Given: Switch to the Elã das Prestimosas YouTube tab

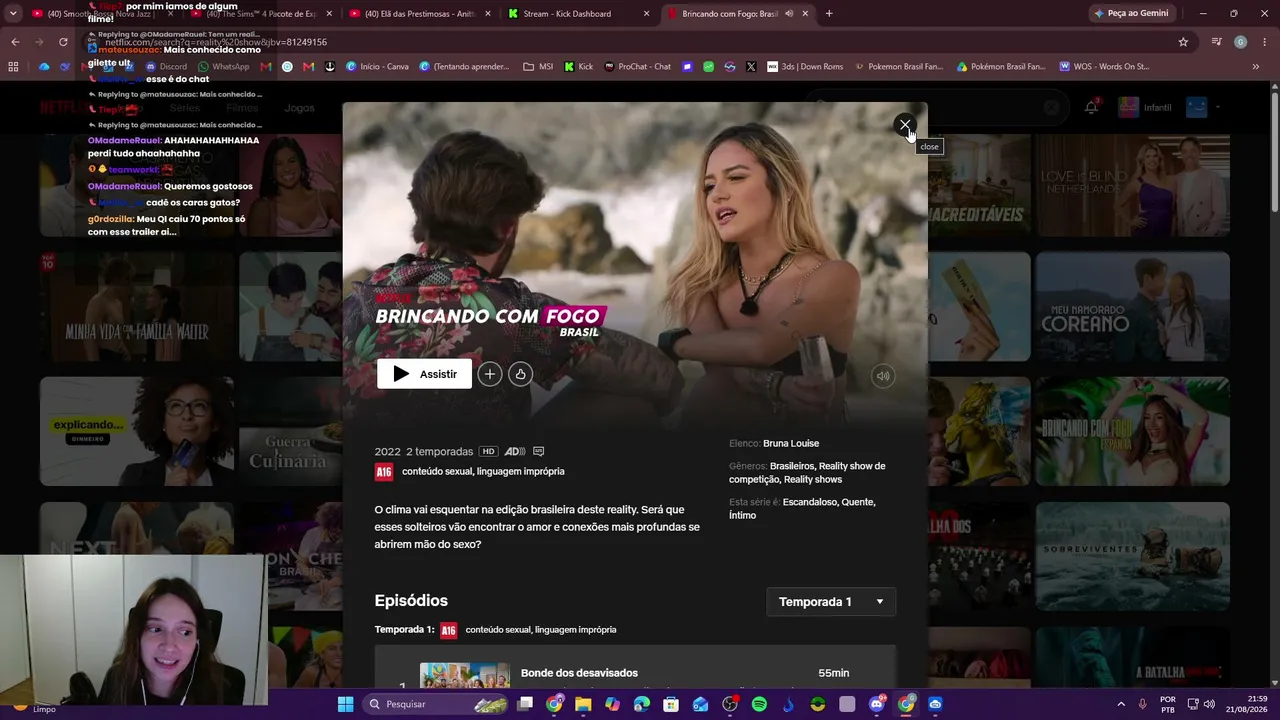Looking at the screenshot, I should click(x=418, y=14).
